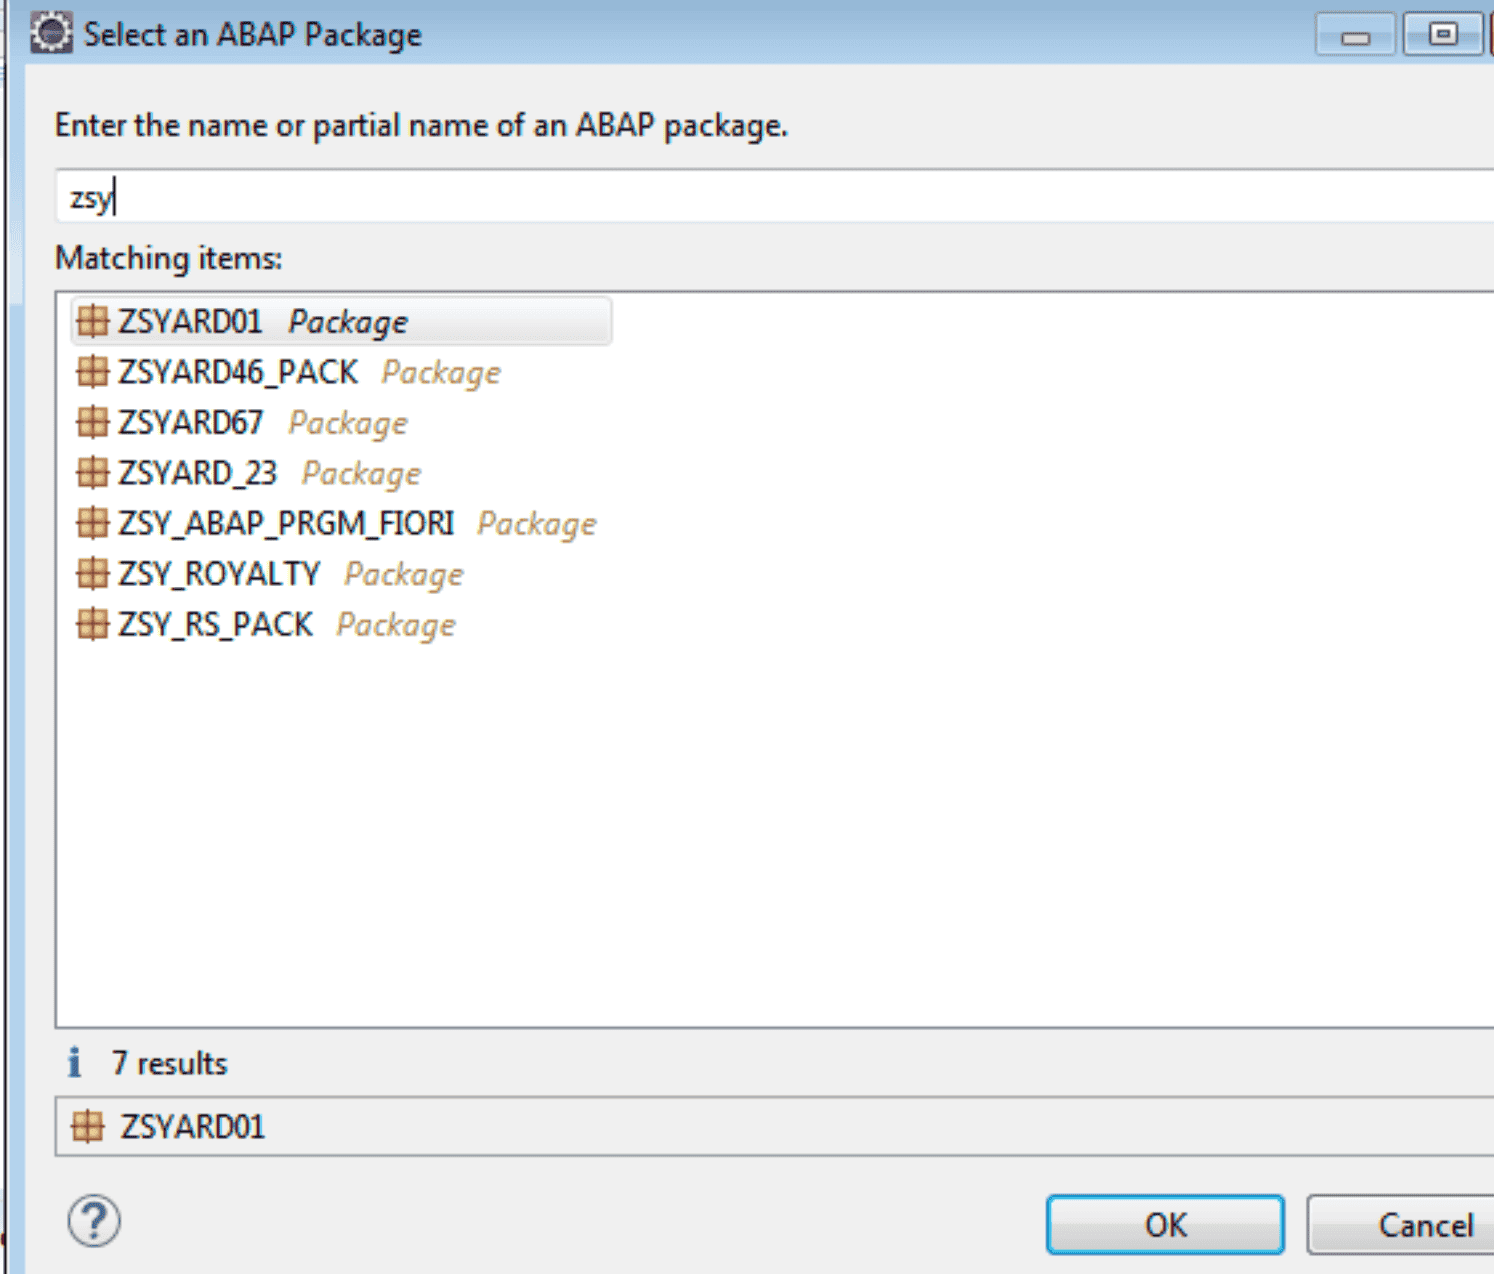Confirm selection with the OK button
The height and width of the screenshot is (1274, 1494).
(x=1164, y=1224)
